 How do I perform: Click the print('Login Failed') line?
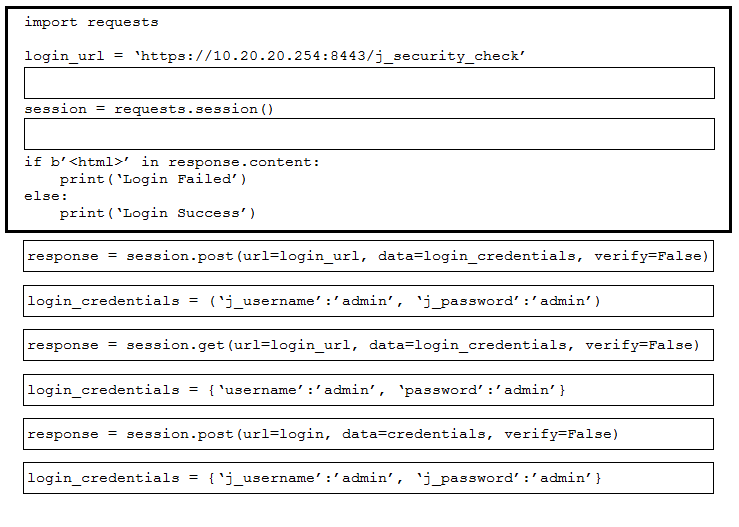coord(153,179)
